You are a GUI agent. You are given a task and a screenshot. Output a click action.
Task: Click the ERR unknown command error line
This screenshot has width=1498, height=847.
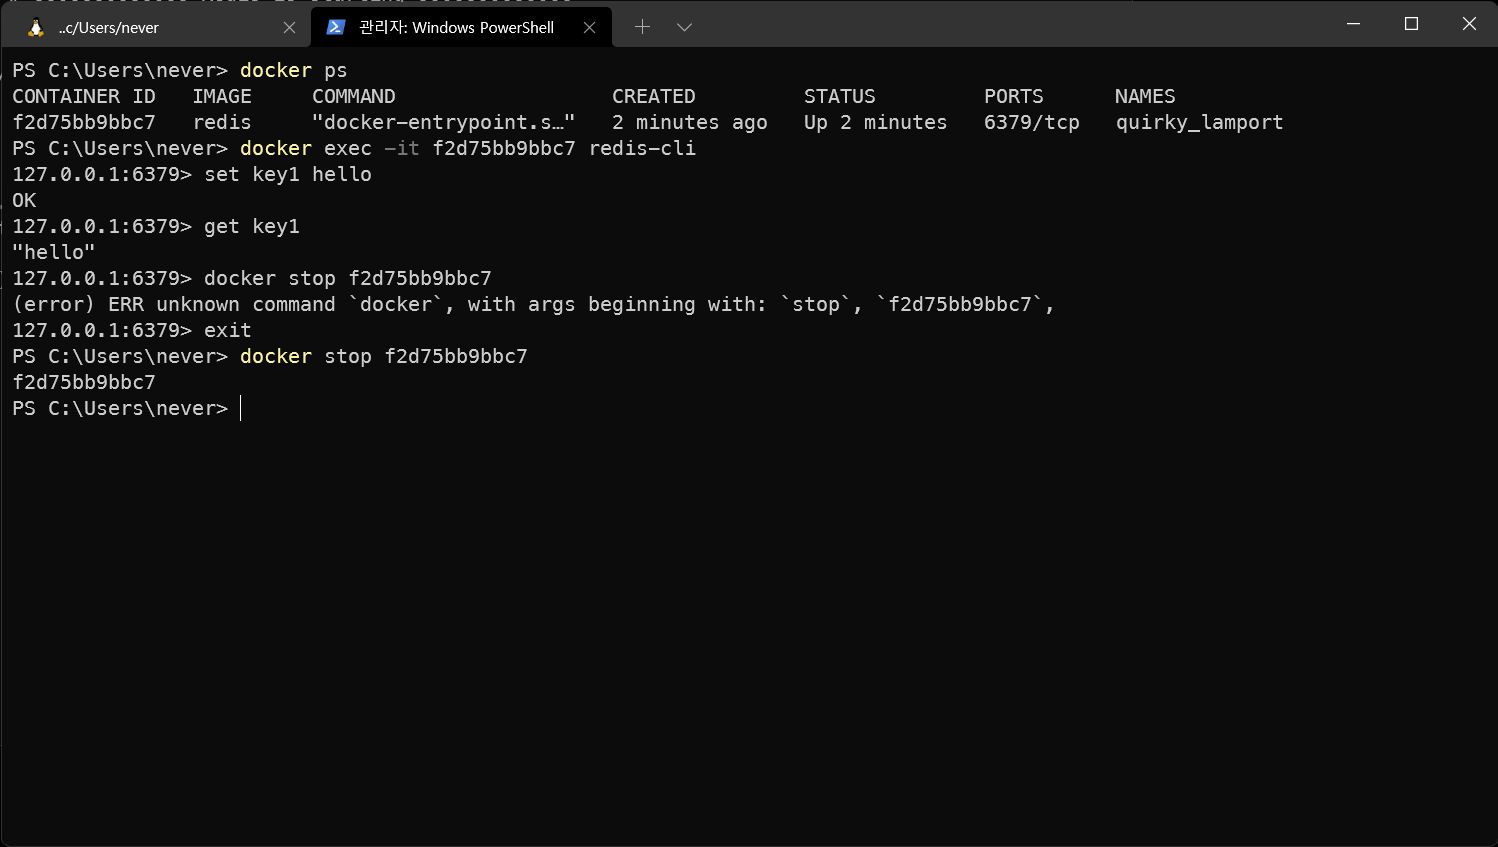click(534, 304)
